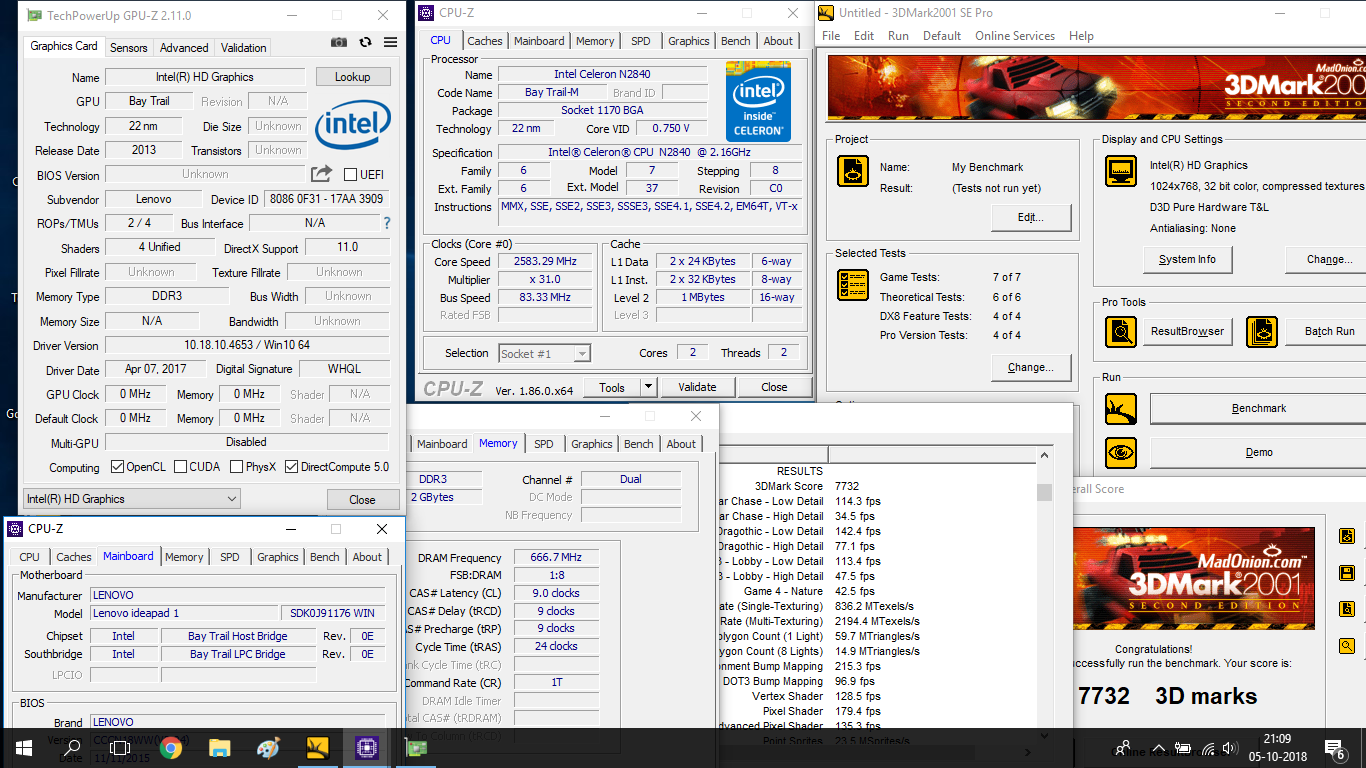Viewport: 1366px width, 768px height.
Task: Open the Bench tab in top CPU-Z window
Action: click(x=735, y=41)
